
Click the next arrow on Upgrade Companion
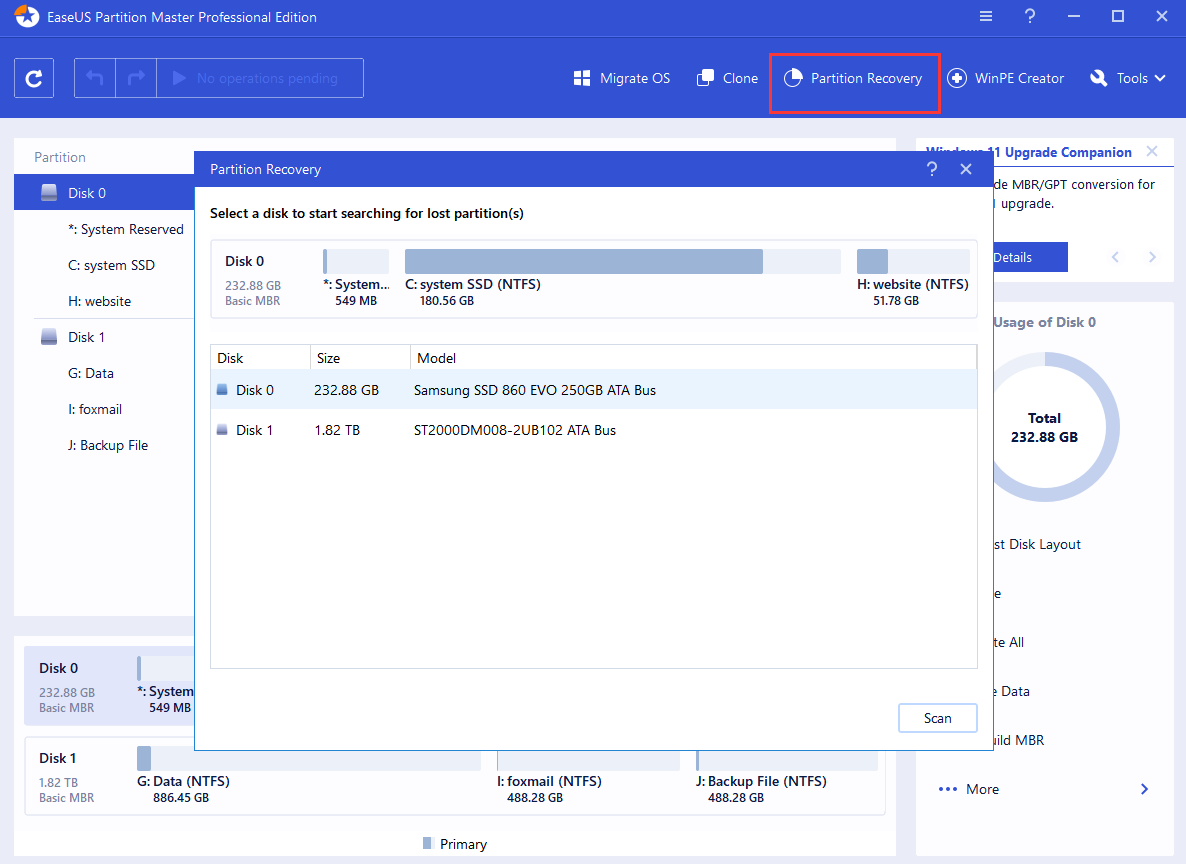pos(1152,257)
